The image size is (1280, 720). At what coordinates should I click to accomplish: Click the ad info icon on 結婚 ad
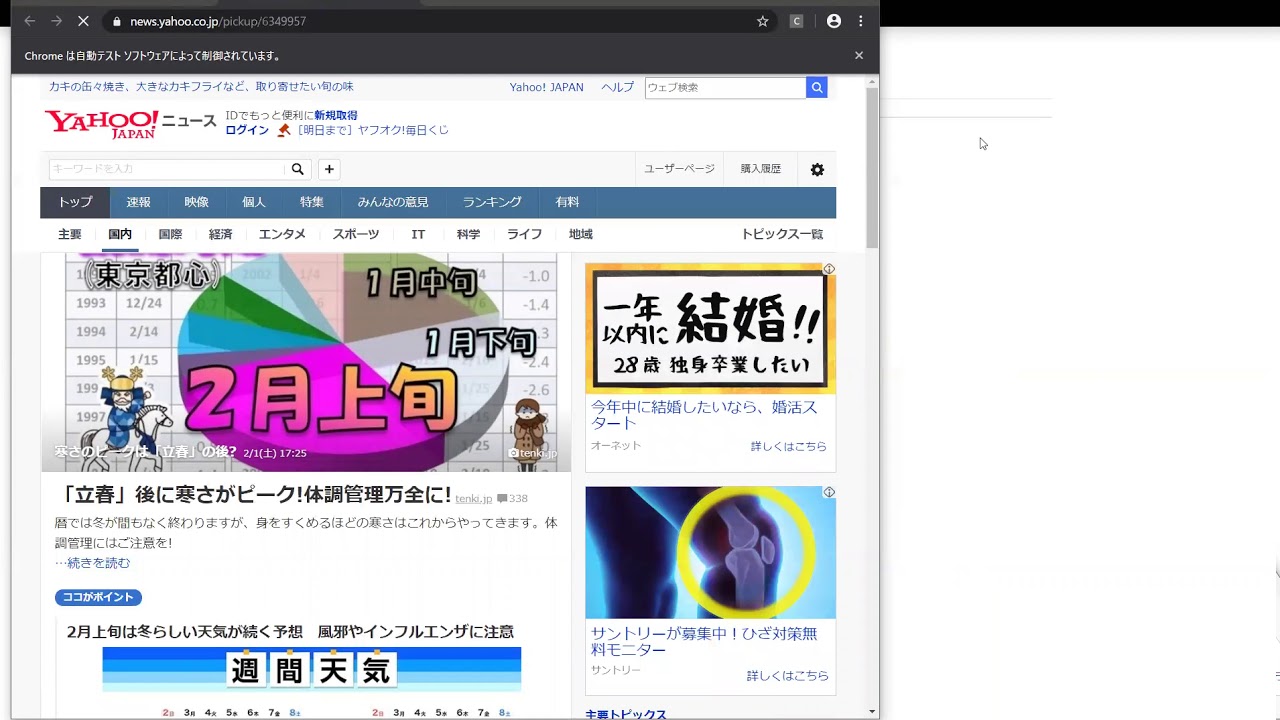pyautogui.click(x=829, y=269)
